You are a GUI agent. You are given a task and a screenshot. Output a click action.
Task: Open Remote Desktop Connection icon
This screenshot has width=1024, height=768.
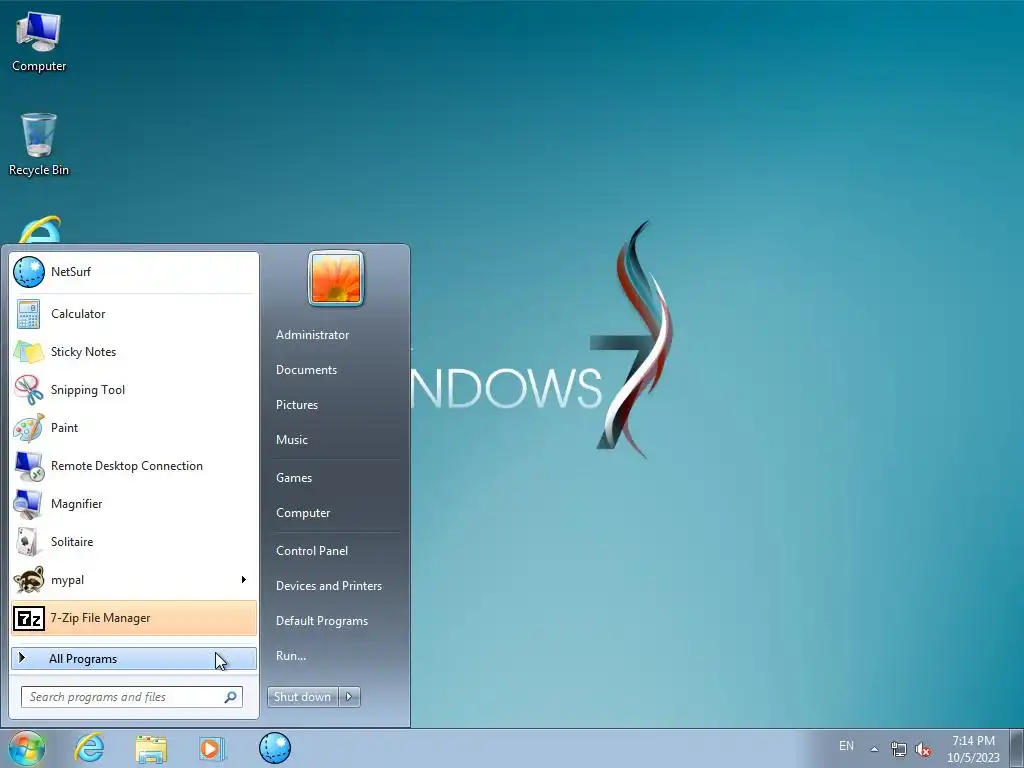coord(29,466)
